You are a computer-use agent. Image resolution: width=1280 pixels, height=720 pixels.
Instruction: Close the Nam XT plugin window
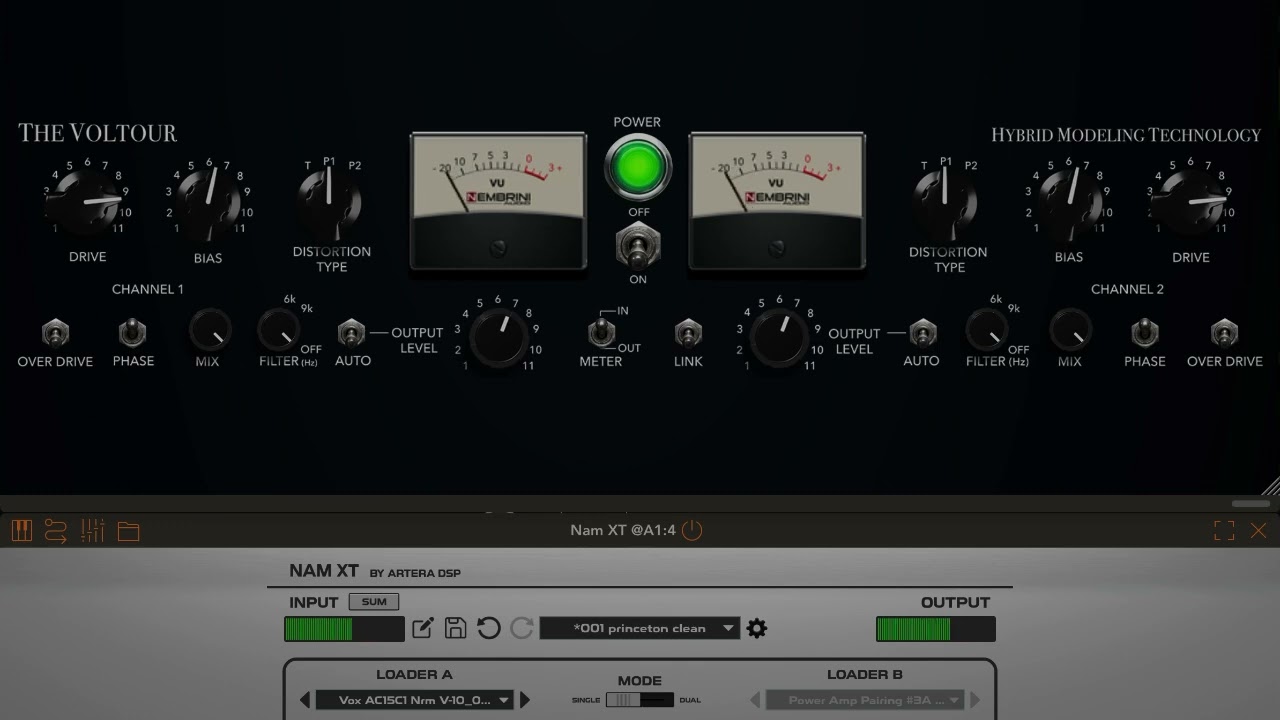tap(1259, 530)
